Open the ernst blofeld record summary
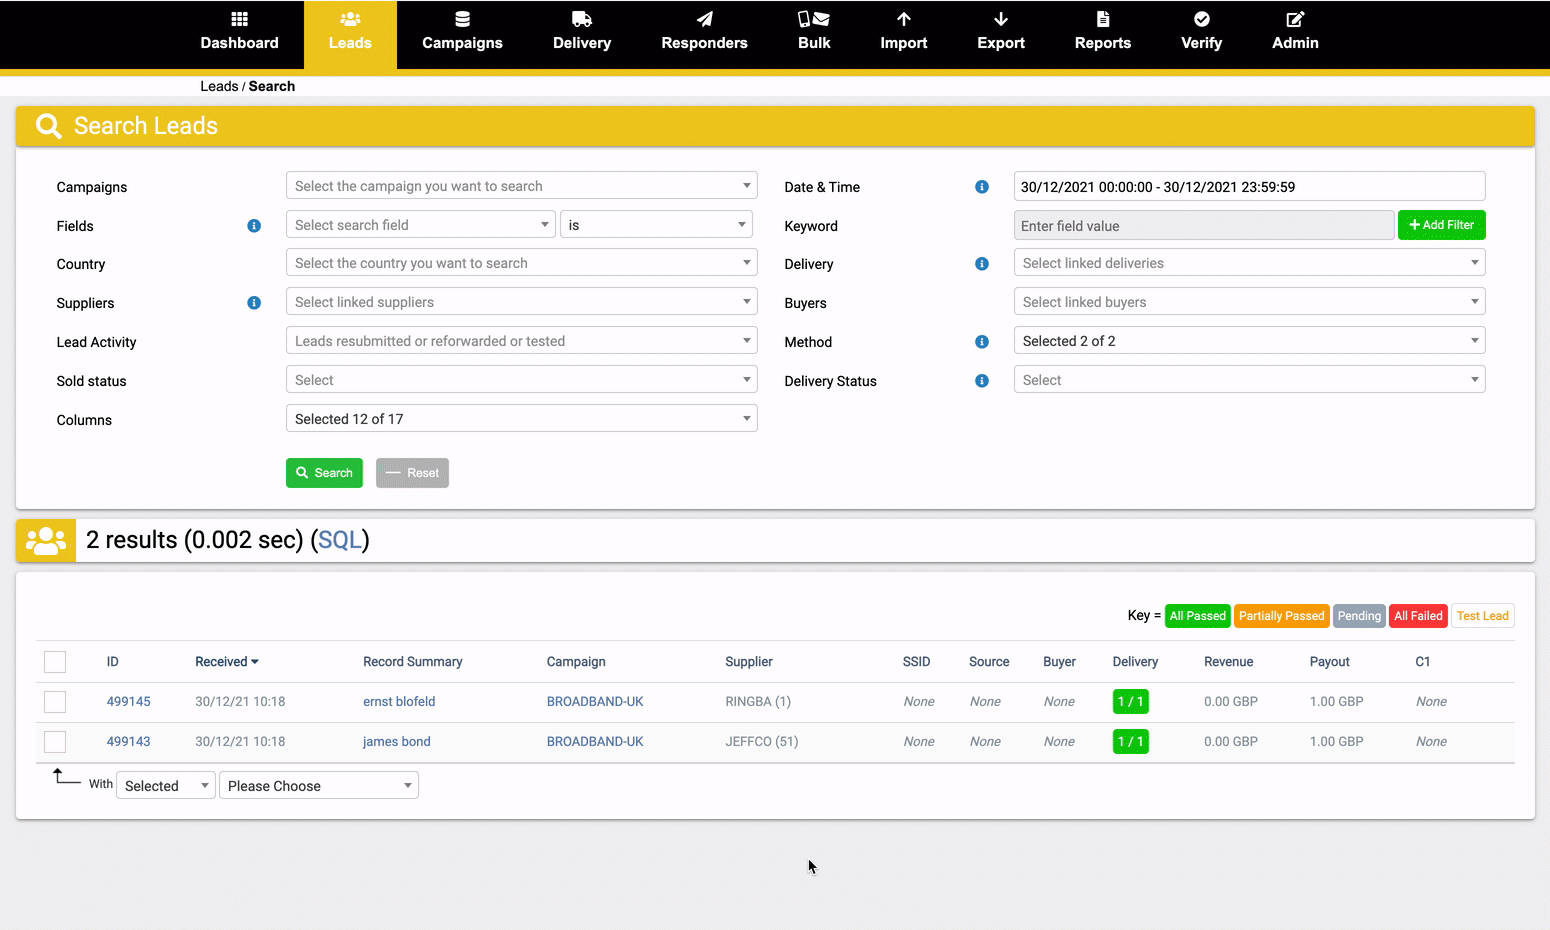1550x930 pixels. [399, 702]
